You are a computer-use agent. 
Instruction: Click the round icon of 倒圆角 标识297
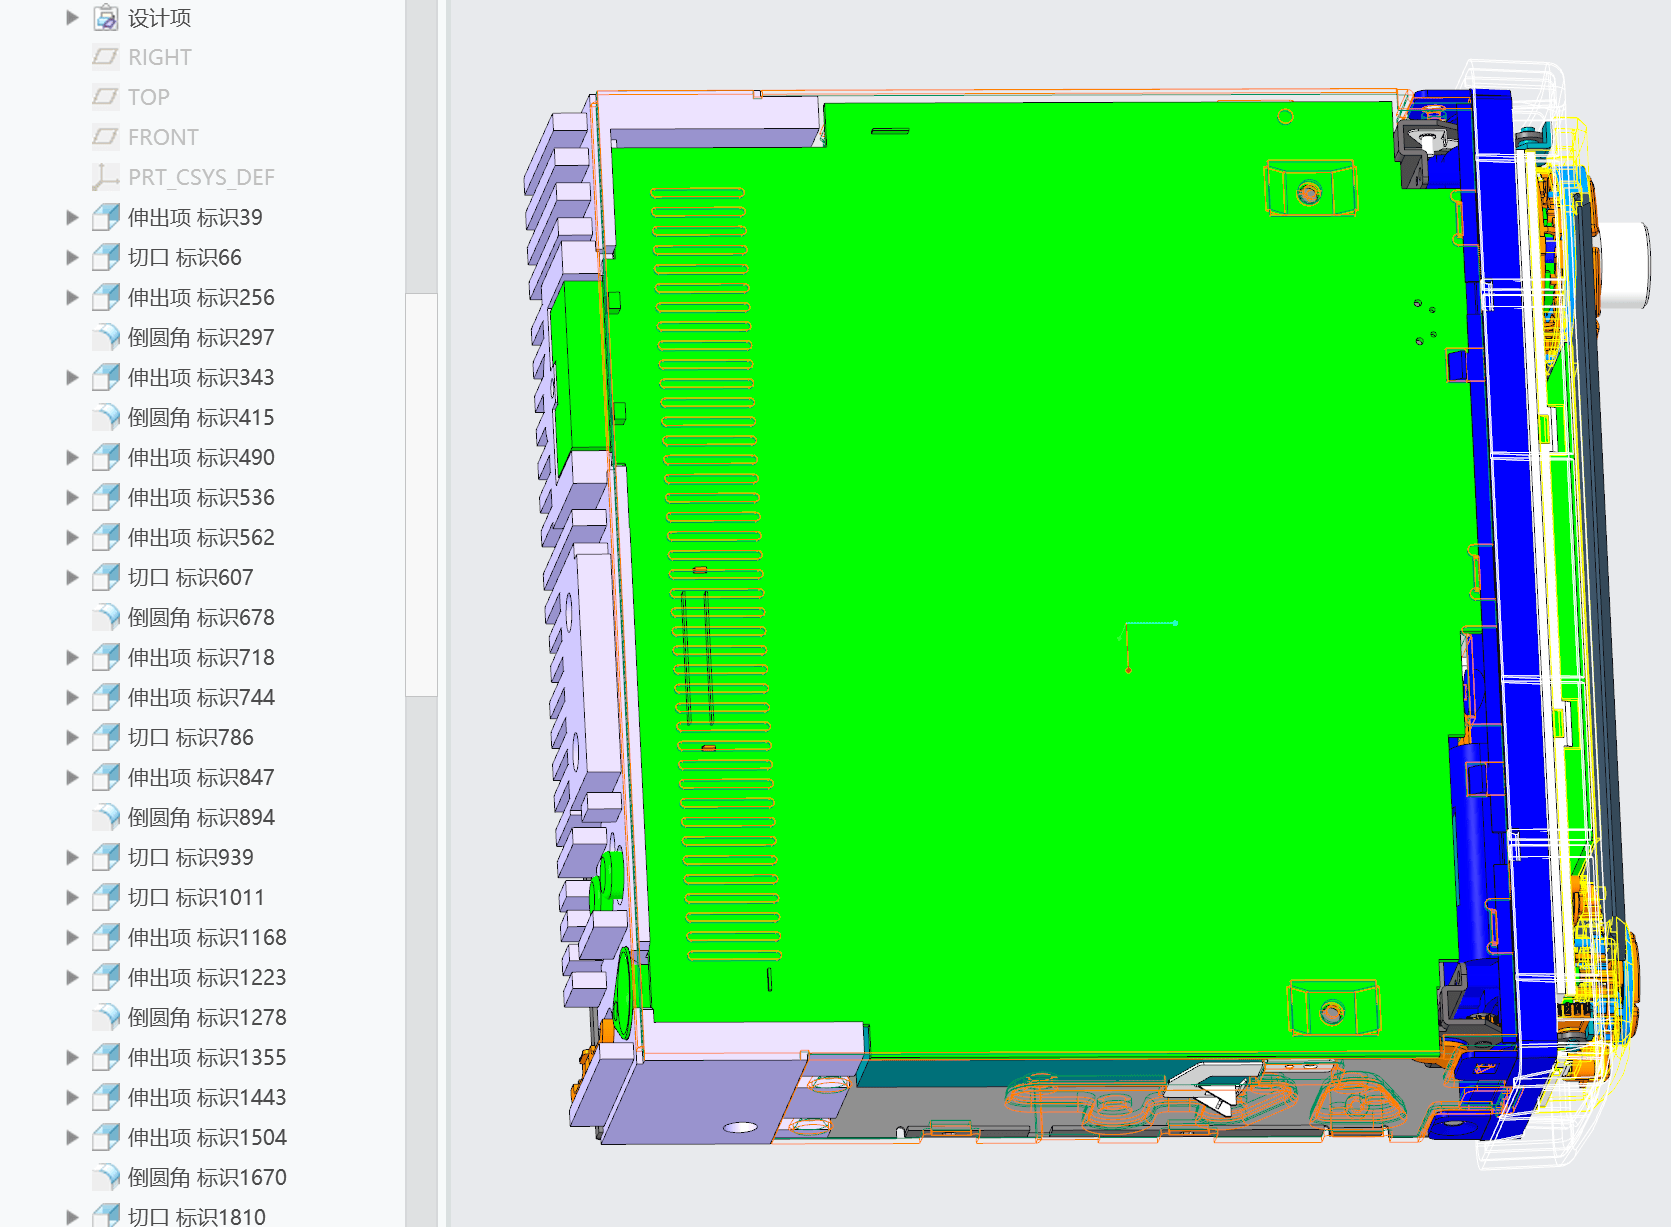106,337
